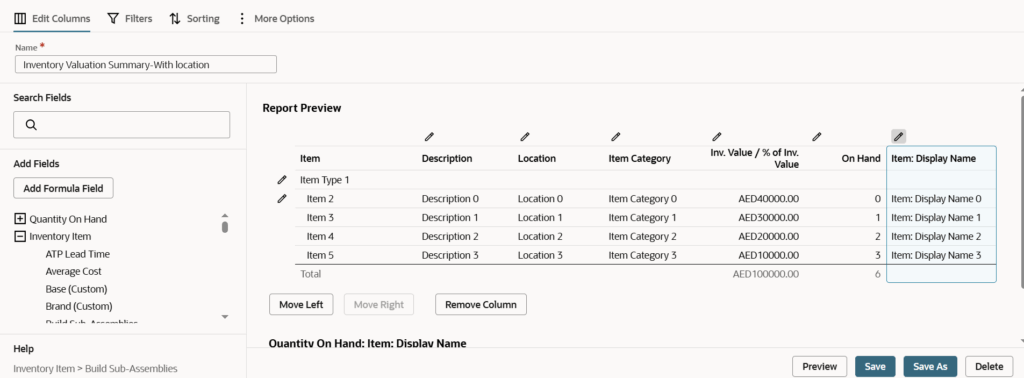
Task: Expand the Quantity On Hand tree node
Action: (x=20, y=219)
